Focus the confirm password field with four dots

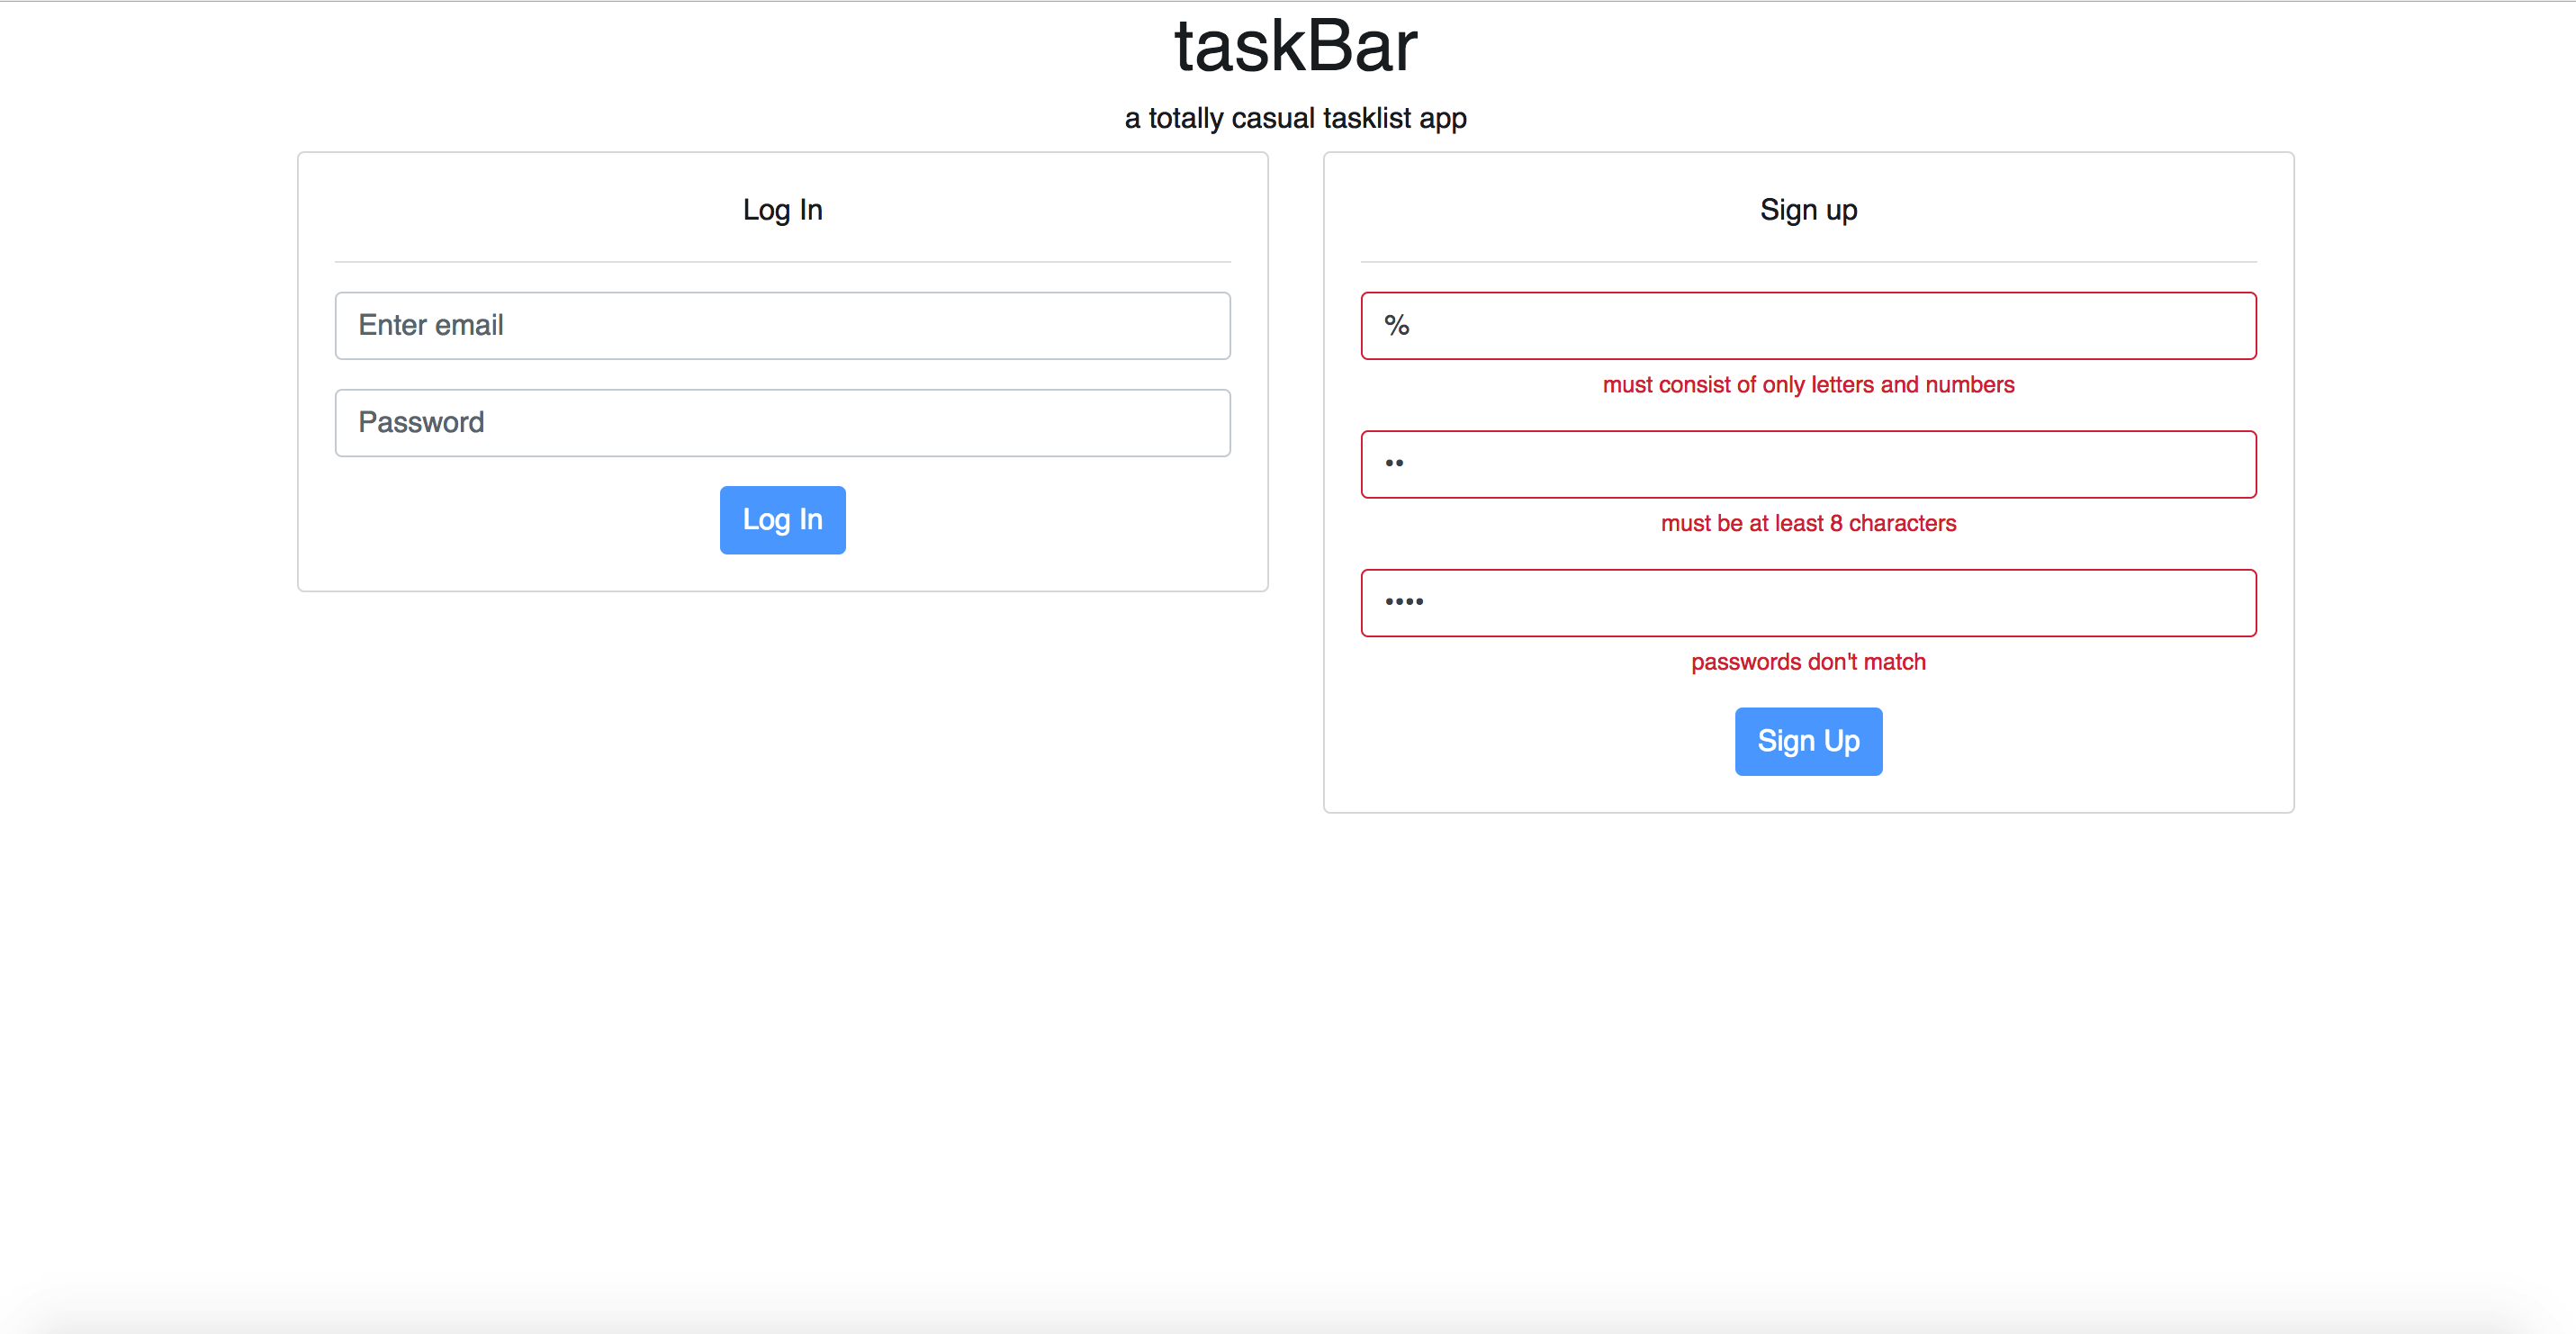(1808, 603)
